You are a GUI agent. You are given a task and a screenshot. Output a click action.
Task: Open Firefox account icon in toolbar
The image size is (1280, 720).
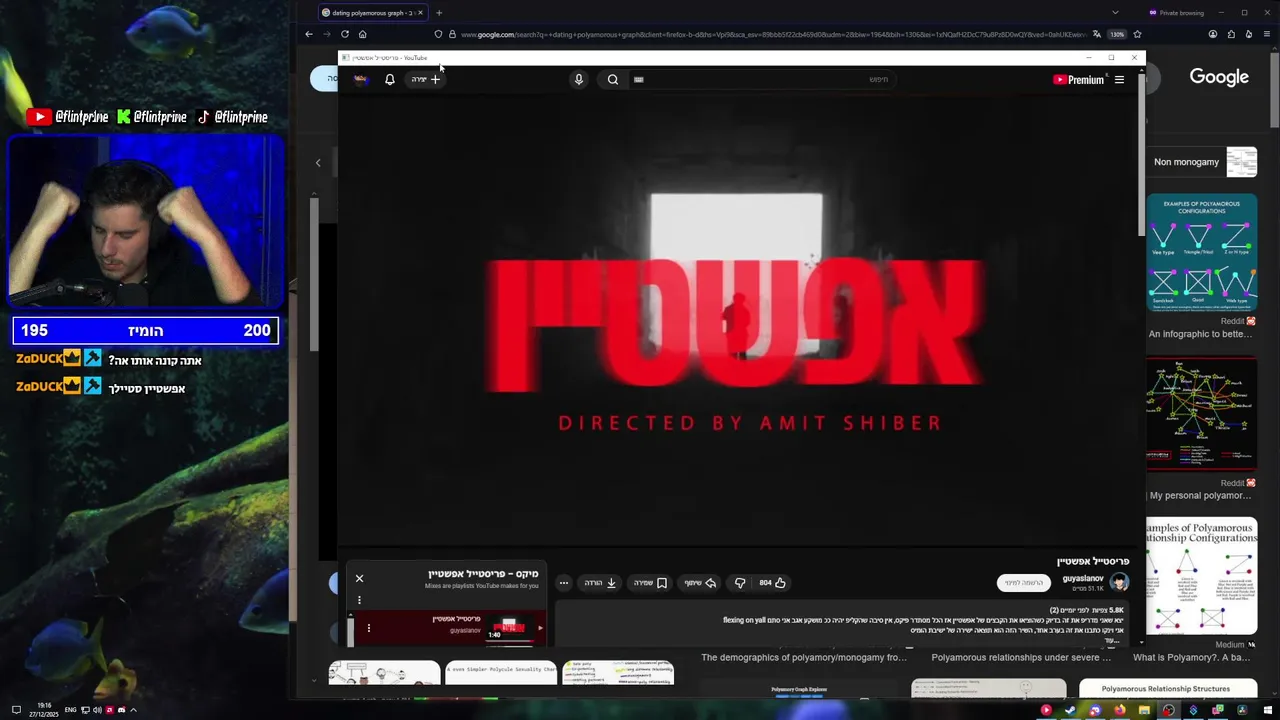[x=1213, y=34]
